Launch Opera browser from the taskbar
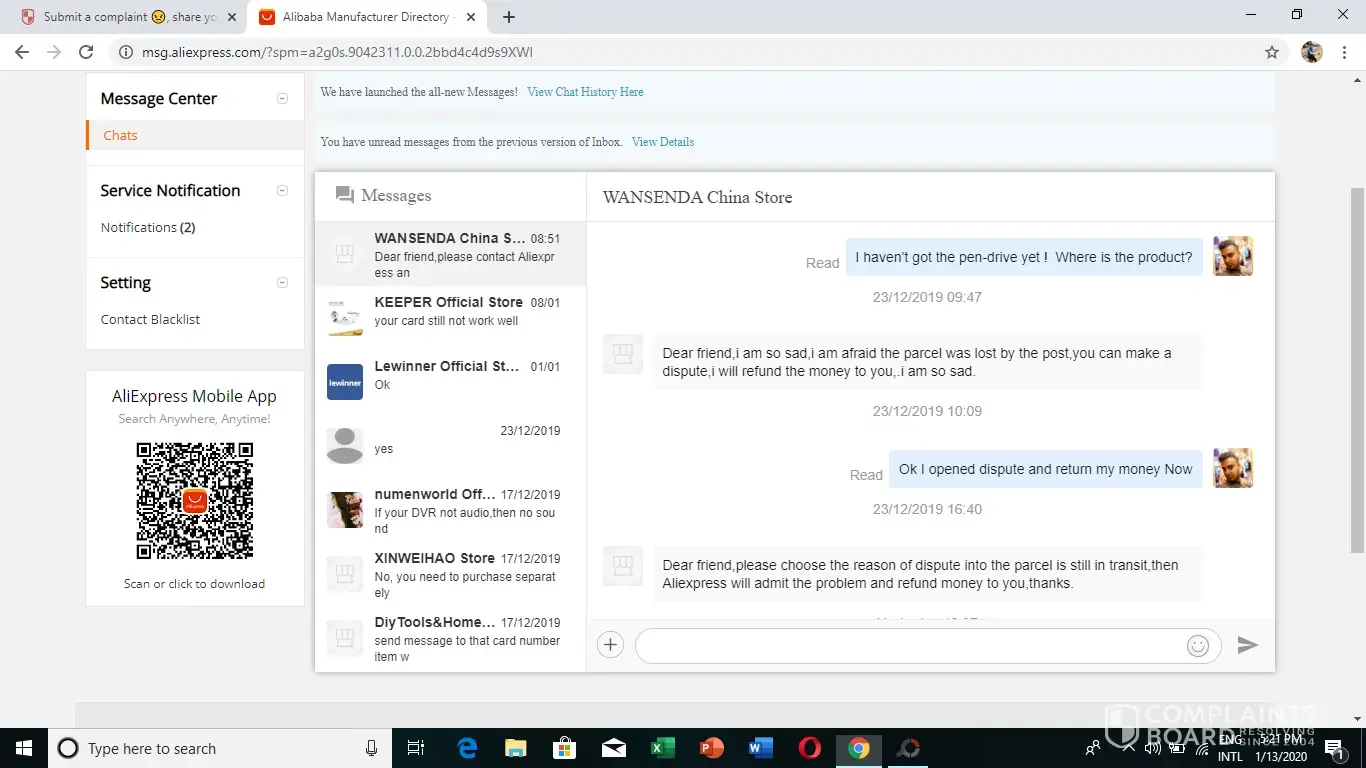This screenshot has width=1366, height=768. click(810, 748)
